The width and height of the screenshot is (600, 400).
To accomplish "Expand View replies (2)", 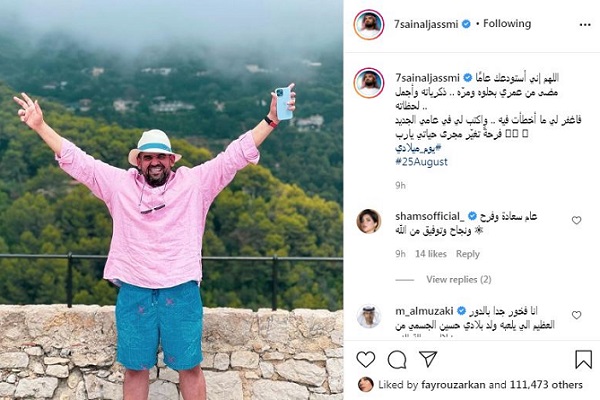I will tap(459, 279).
